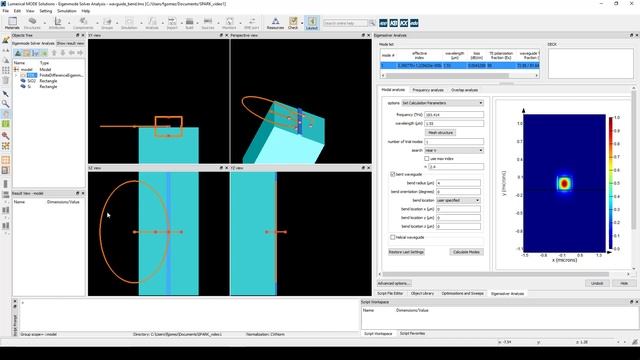This screenshot has width=640, height=360.
Task: Switch to the Object Library tab
Action: (422, 293)
